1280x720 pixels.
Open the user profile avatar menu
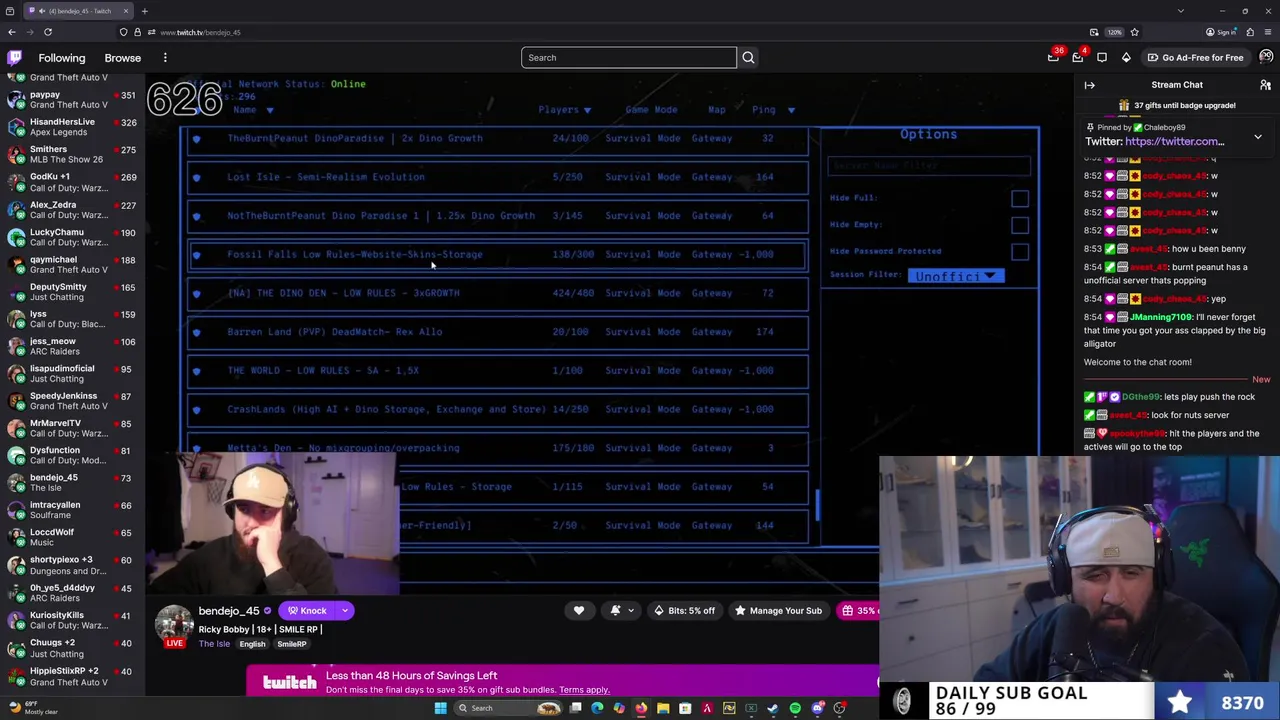pyautogui.click(x=1266, y=57)
